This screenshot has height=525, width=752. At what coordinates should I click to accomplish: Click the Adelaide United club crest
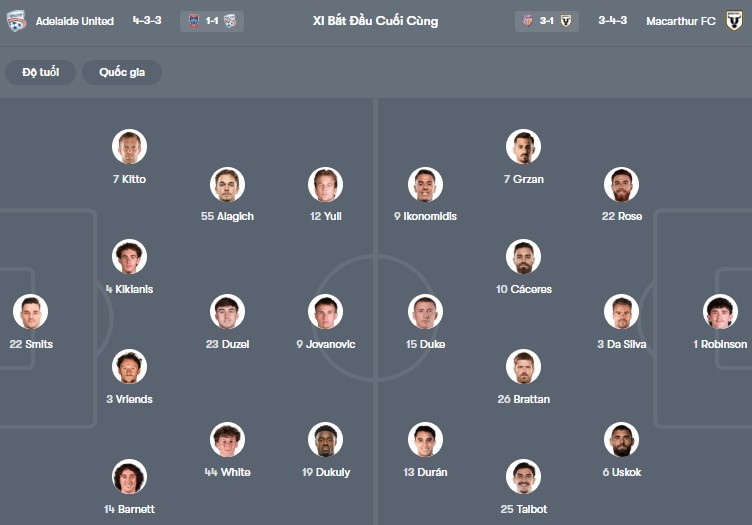(15, 20)
